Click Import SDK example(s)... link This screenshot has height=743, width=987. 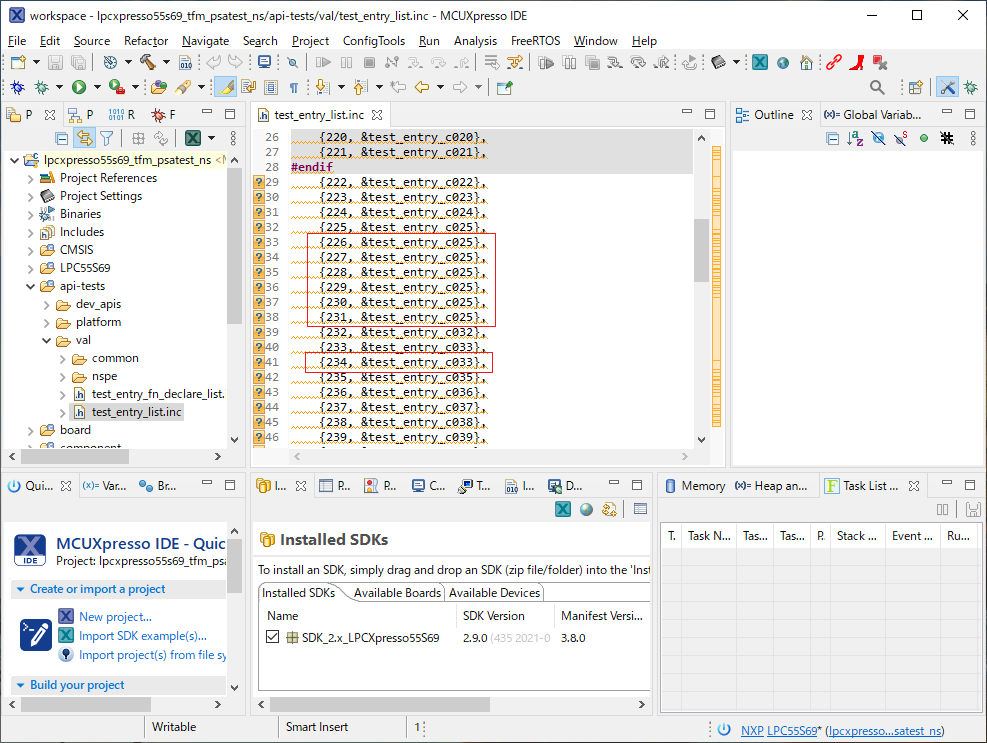pyautogui.click(x=143, y=636)
